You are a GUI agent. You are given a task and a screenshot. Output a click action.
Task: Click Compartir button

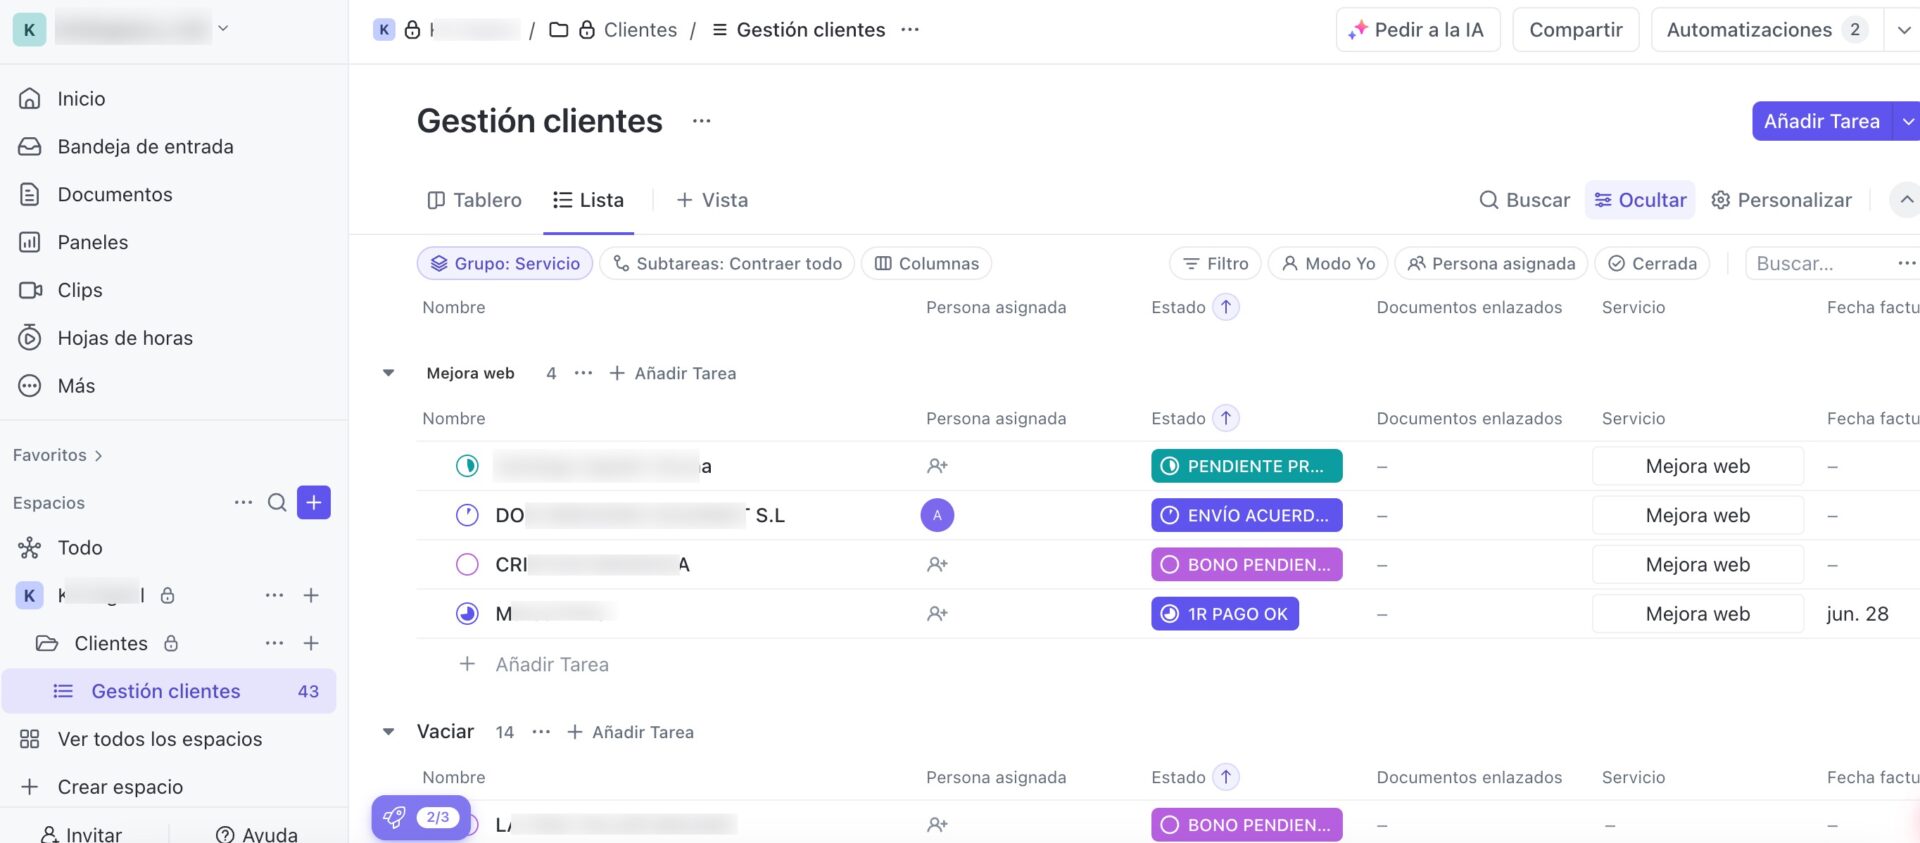tap(1575, 30)
